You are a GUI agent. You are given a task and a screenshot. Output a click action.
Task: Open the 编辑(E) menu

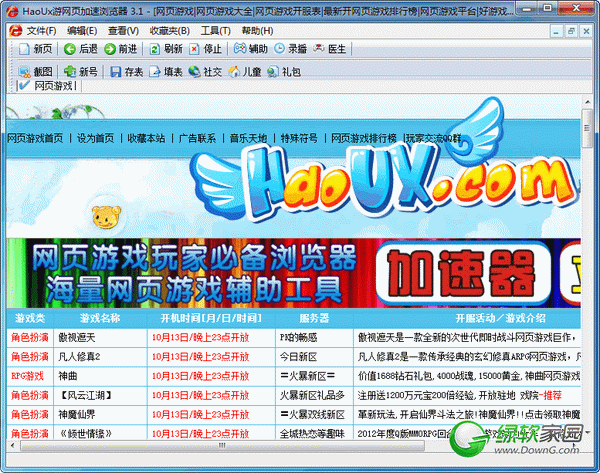[82, 31]
